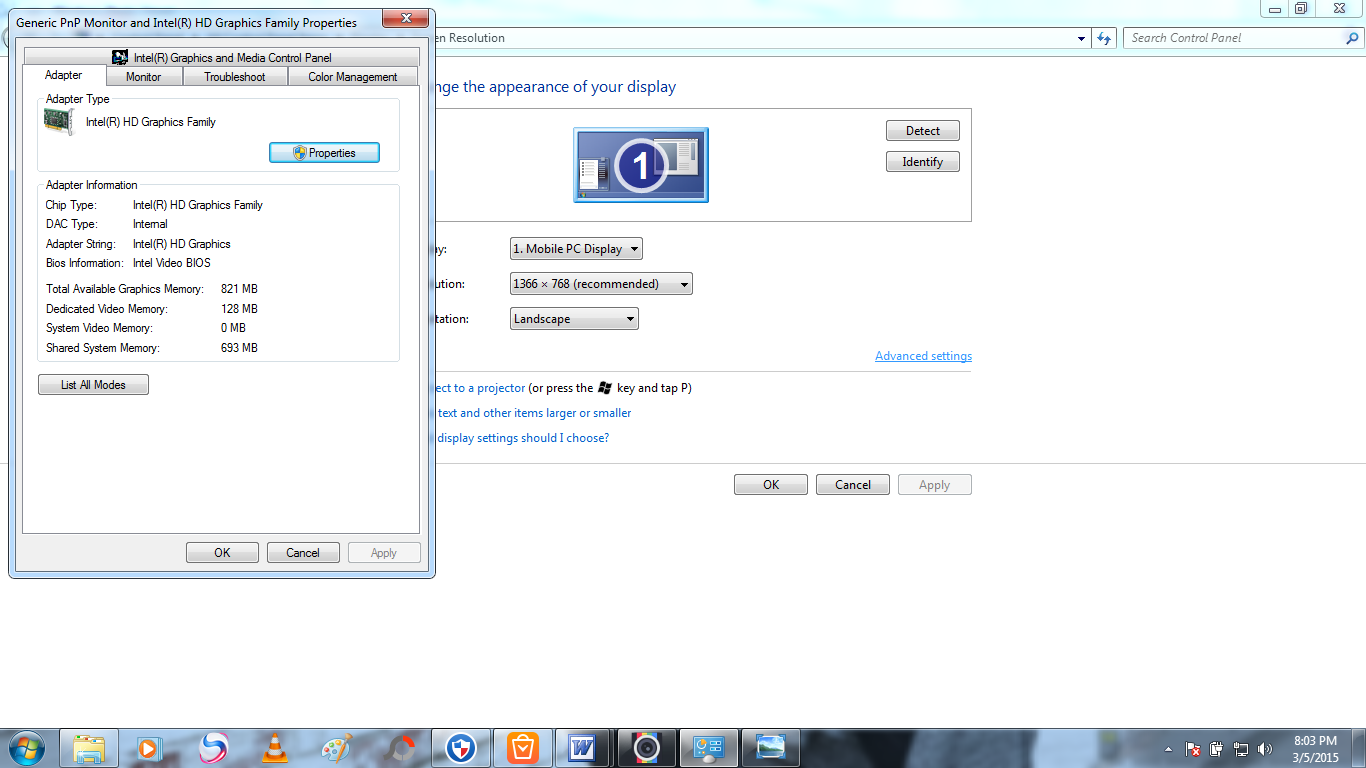
Task: Launch the red and blue swirl browser icon
Action: coord(213,748)
